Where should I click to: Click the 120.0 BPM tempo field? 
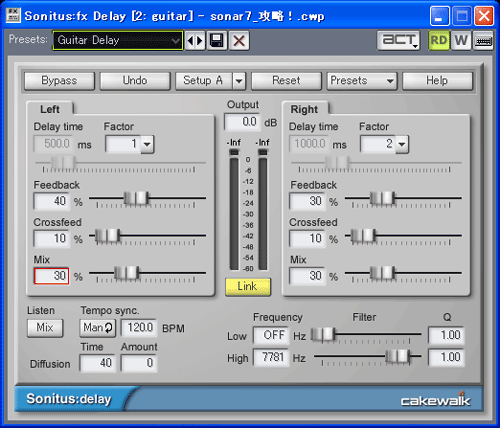(x=139, y=328)
